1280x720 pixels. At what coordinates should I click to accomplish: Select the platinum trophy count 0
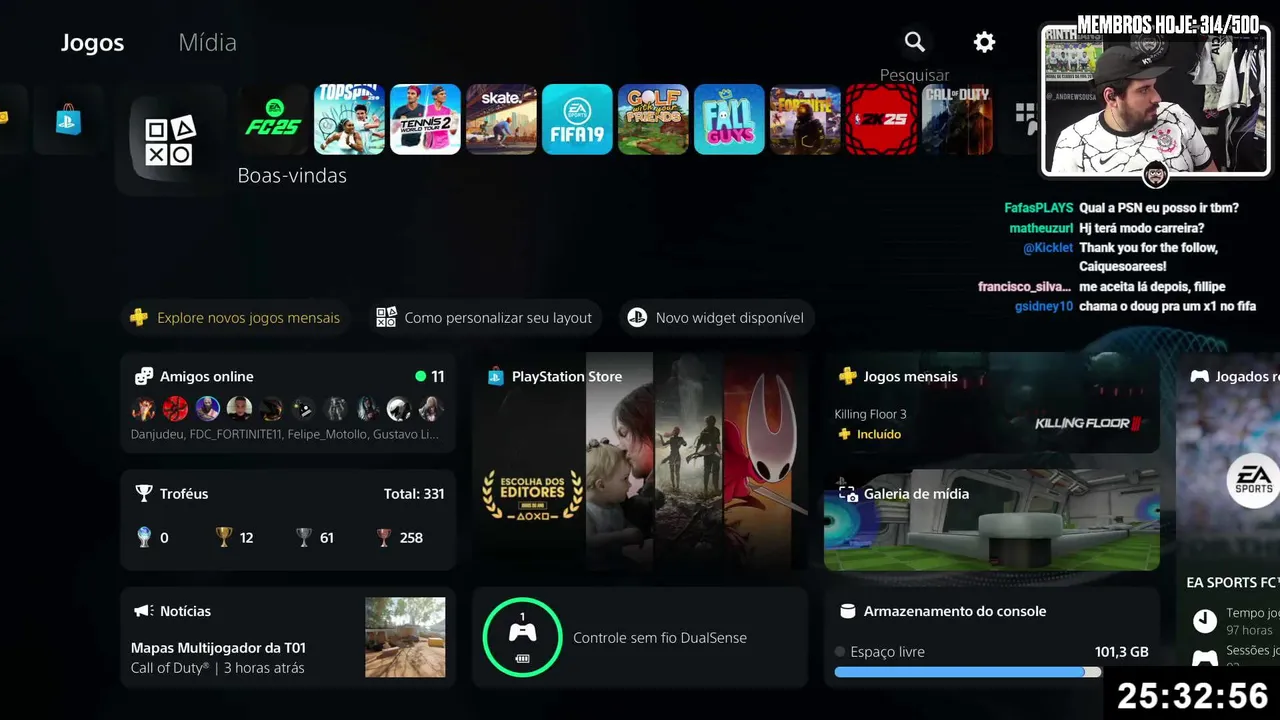pos(152,538)
